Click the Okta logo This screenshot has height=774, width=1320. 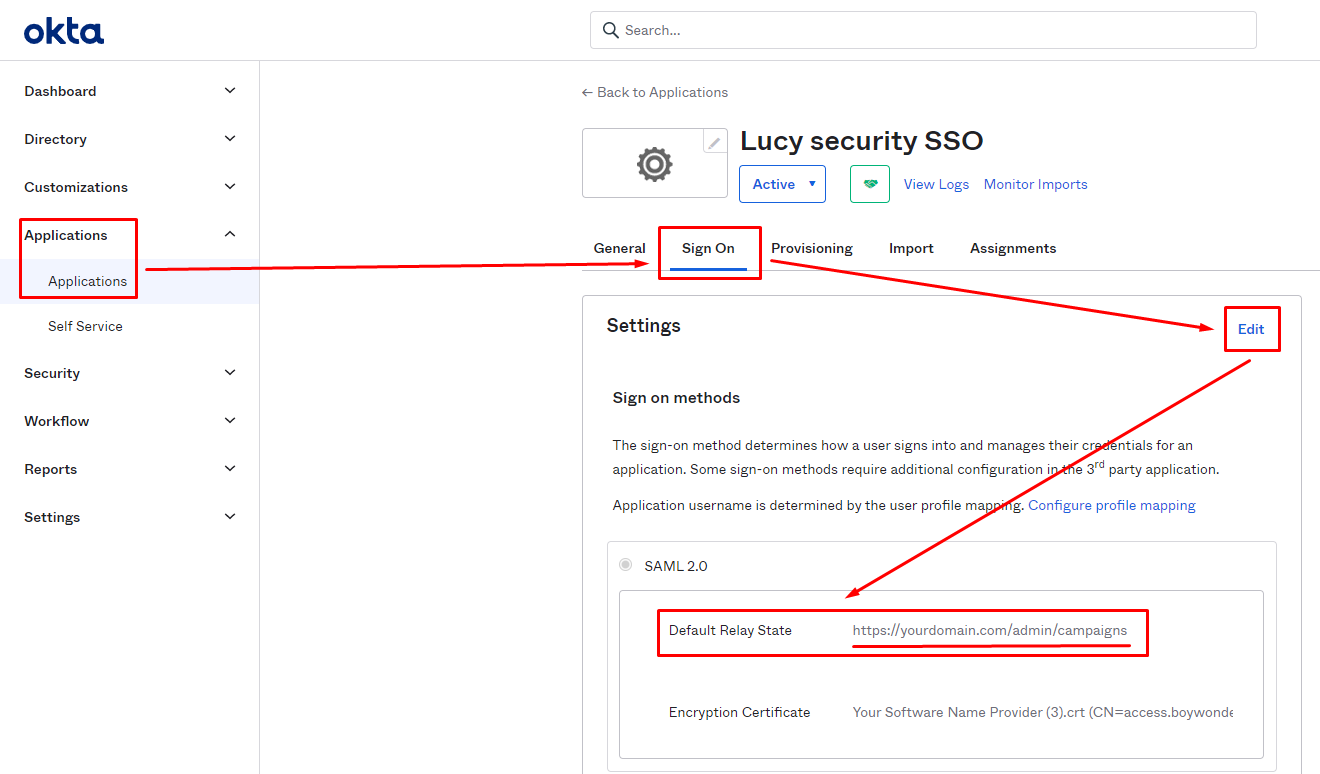pyautogui.click(x=64, y=31)
